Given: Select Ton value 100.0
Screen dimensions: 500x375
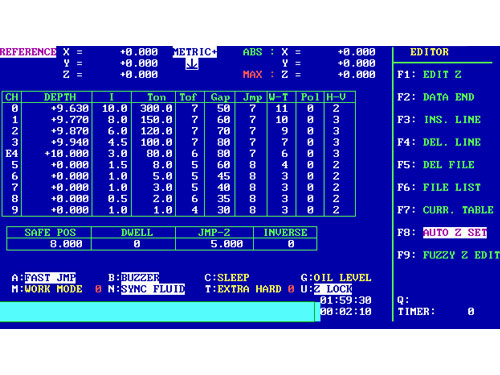Looking at the screenshot, I should pos(156,142).
